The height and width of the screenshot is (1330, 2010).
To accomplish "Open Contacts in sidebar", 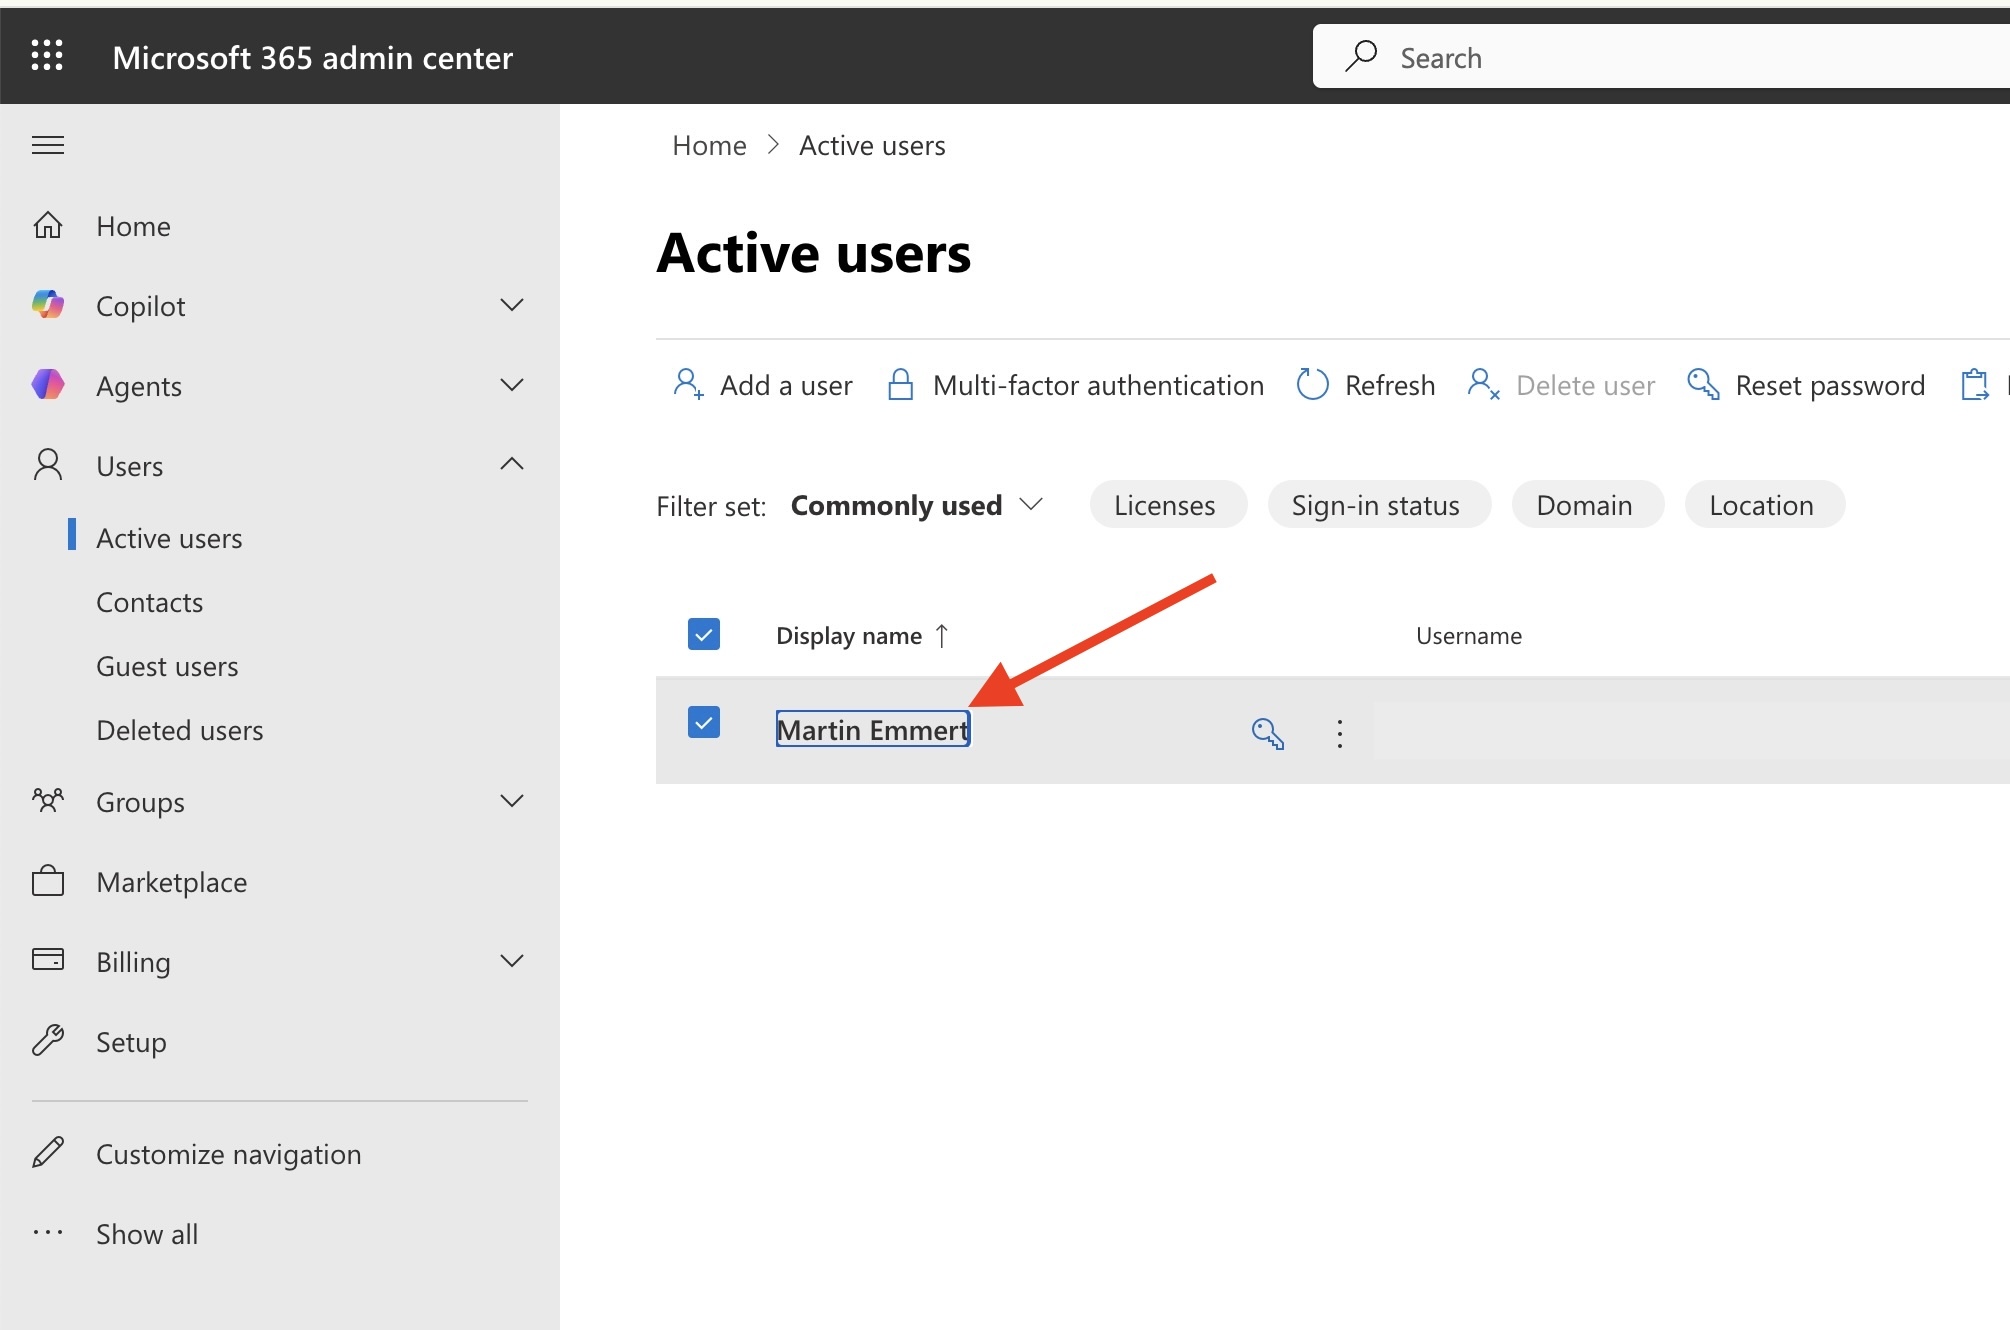I will click(x=149, y=602).
